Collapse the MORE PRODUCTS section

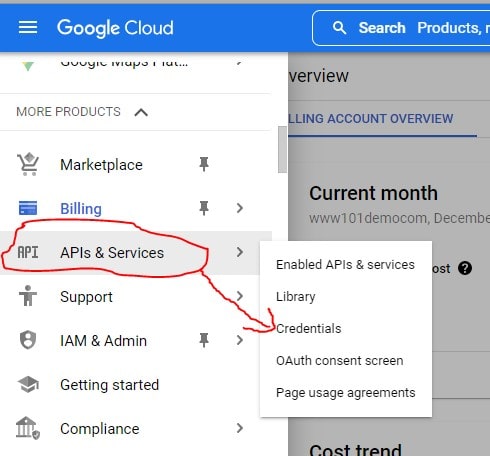click(141, 112)
